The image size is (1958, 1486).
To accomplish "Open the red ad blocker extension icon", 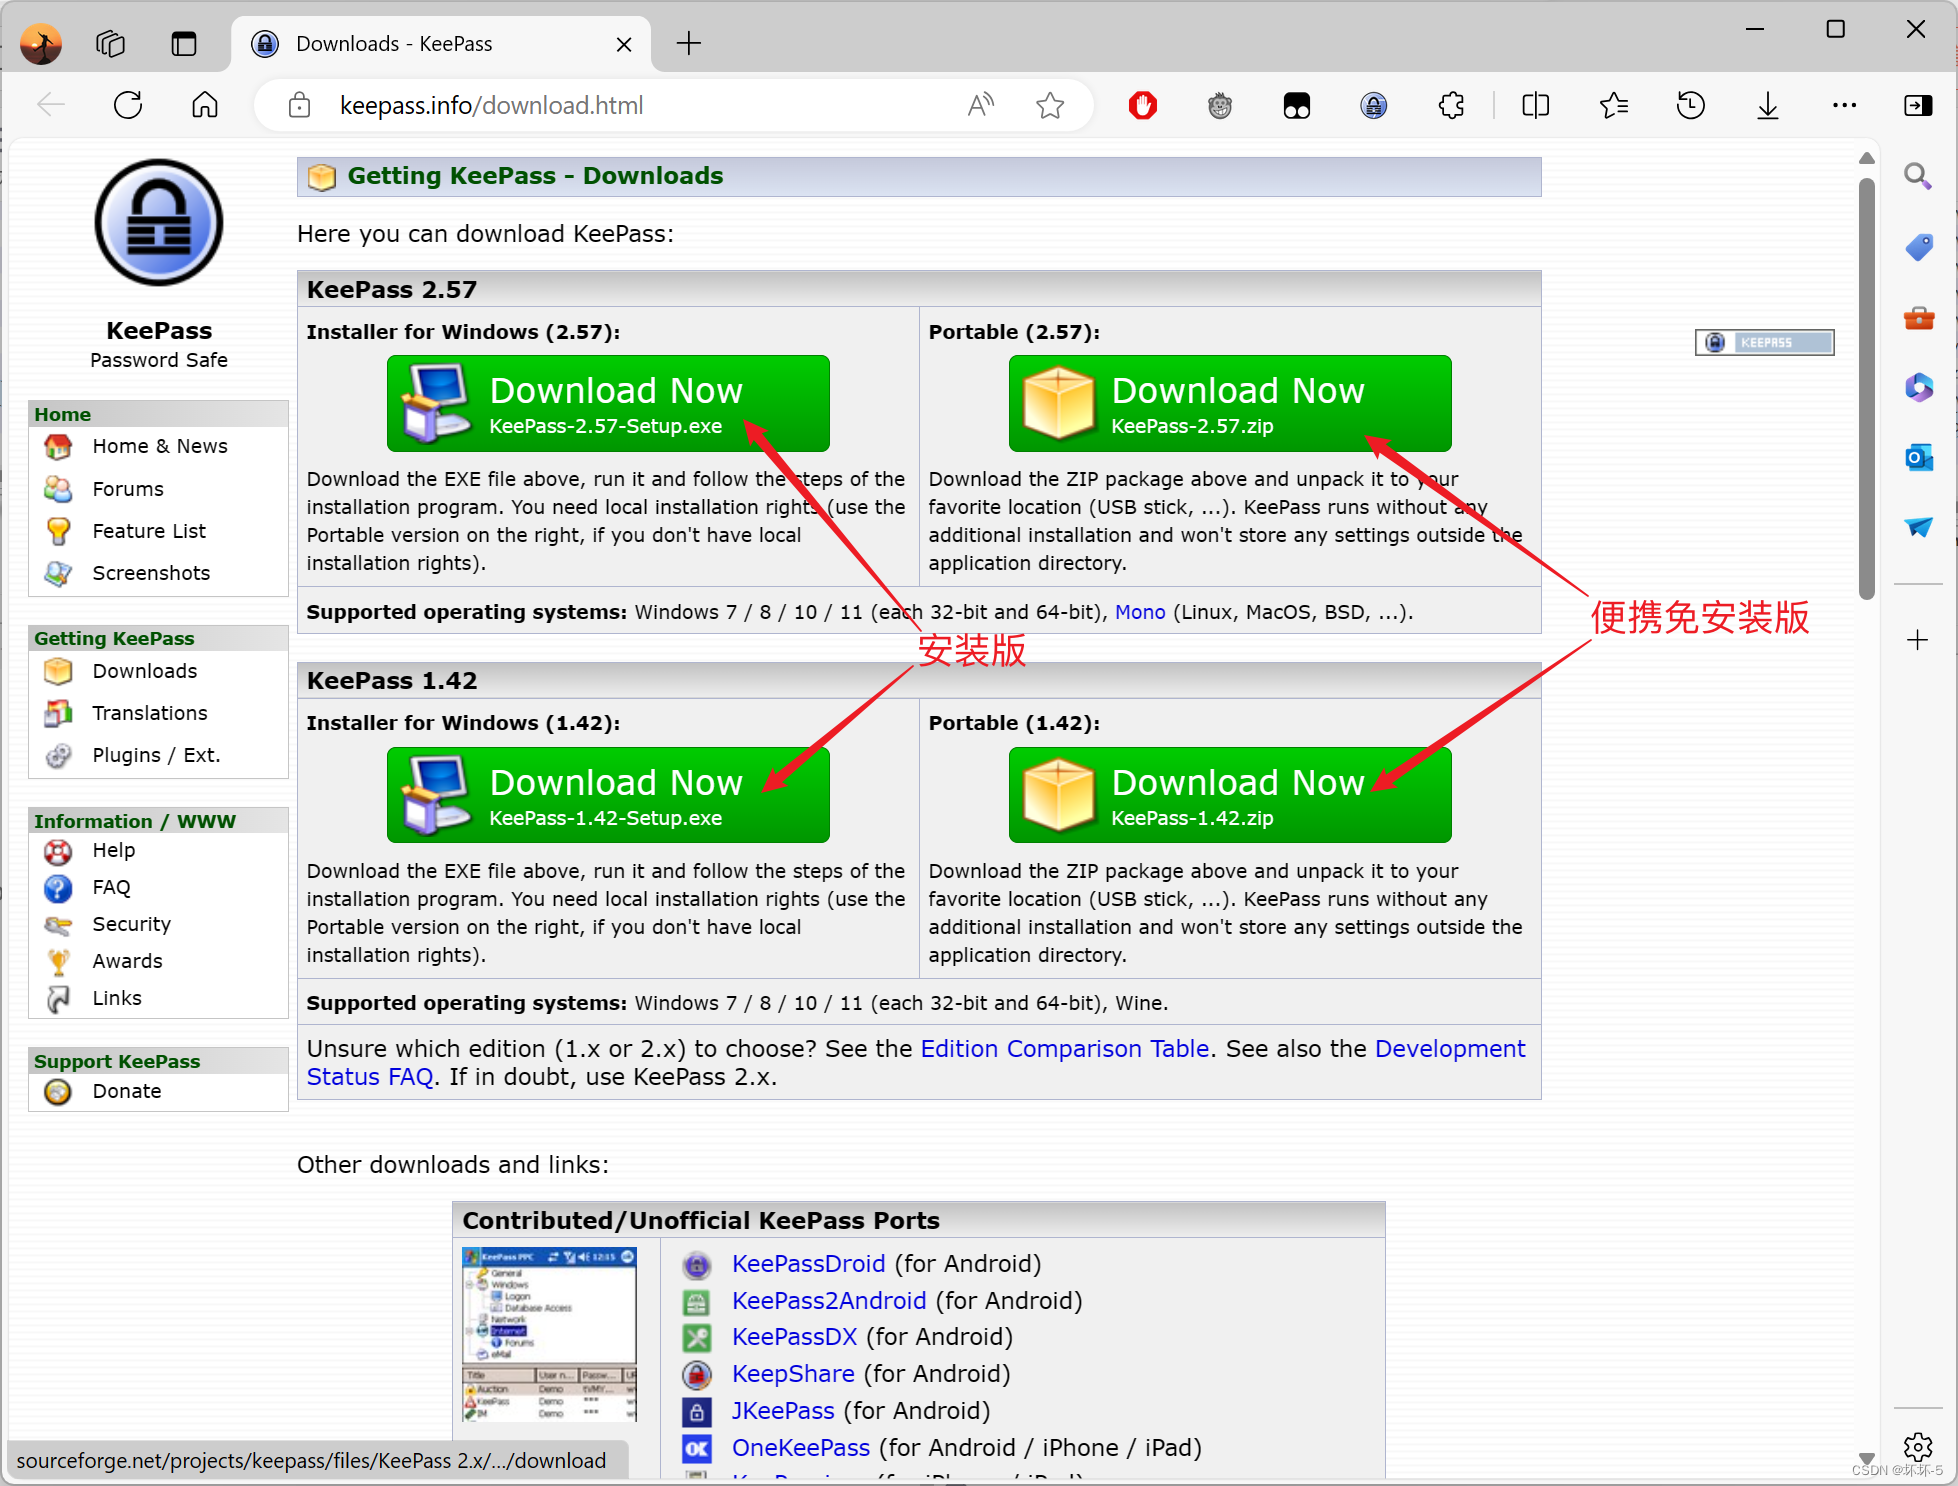I will (x=1143, y=105).
